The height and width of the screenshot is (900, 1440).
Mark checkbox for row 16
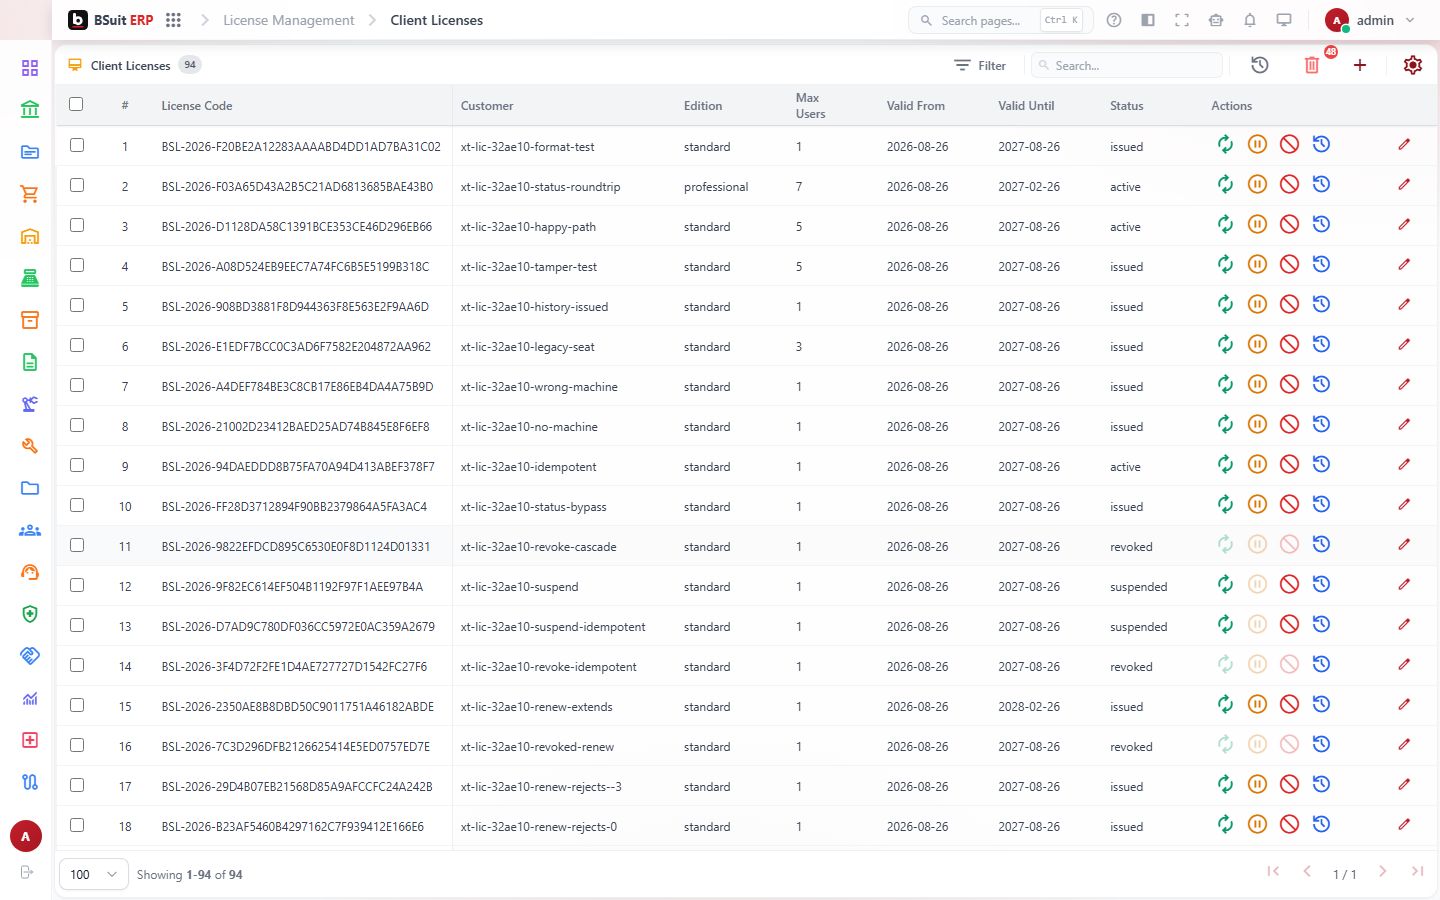point(77,745)
